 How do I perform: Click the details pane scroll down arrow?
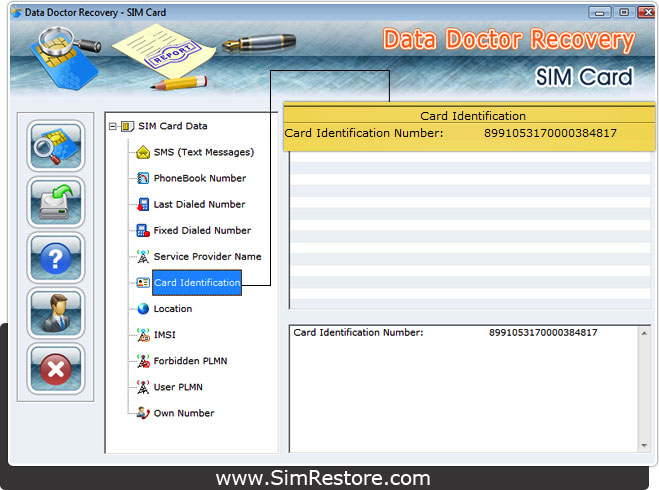pyautogui.click(x=644, y=445)
